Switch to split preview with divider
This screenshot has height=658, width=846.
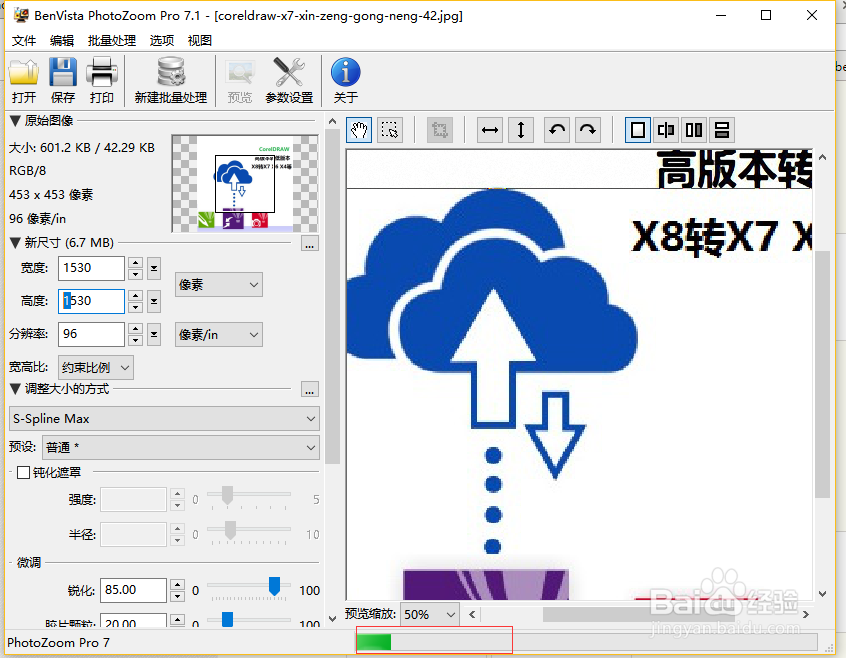coord(666,130)
